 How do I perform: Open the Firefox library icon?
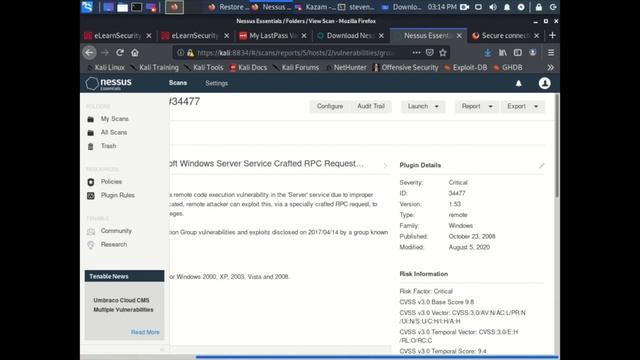tap(502, 53)
